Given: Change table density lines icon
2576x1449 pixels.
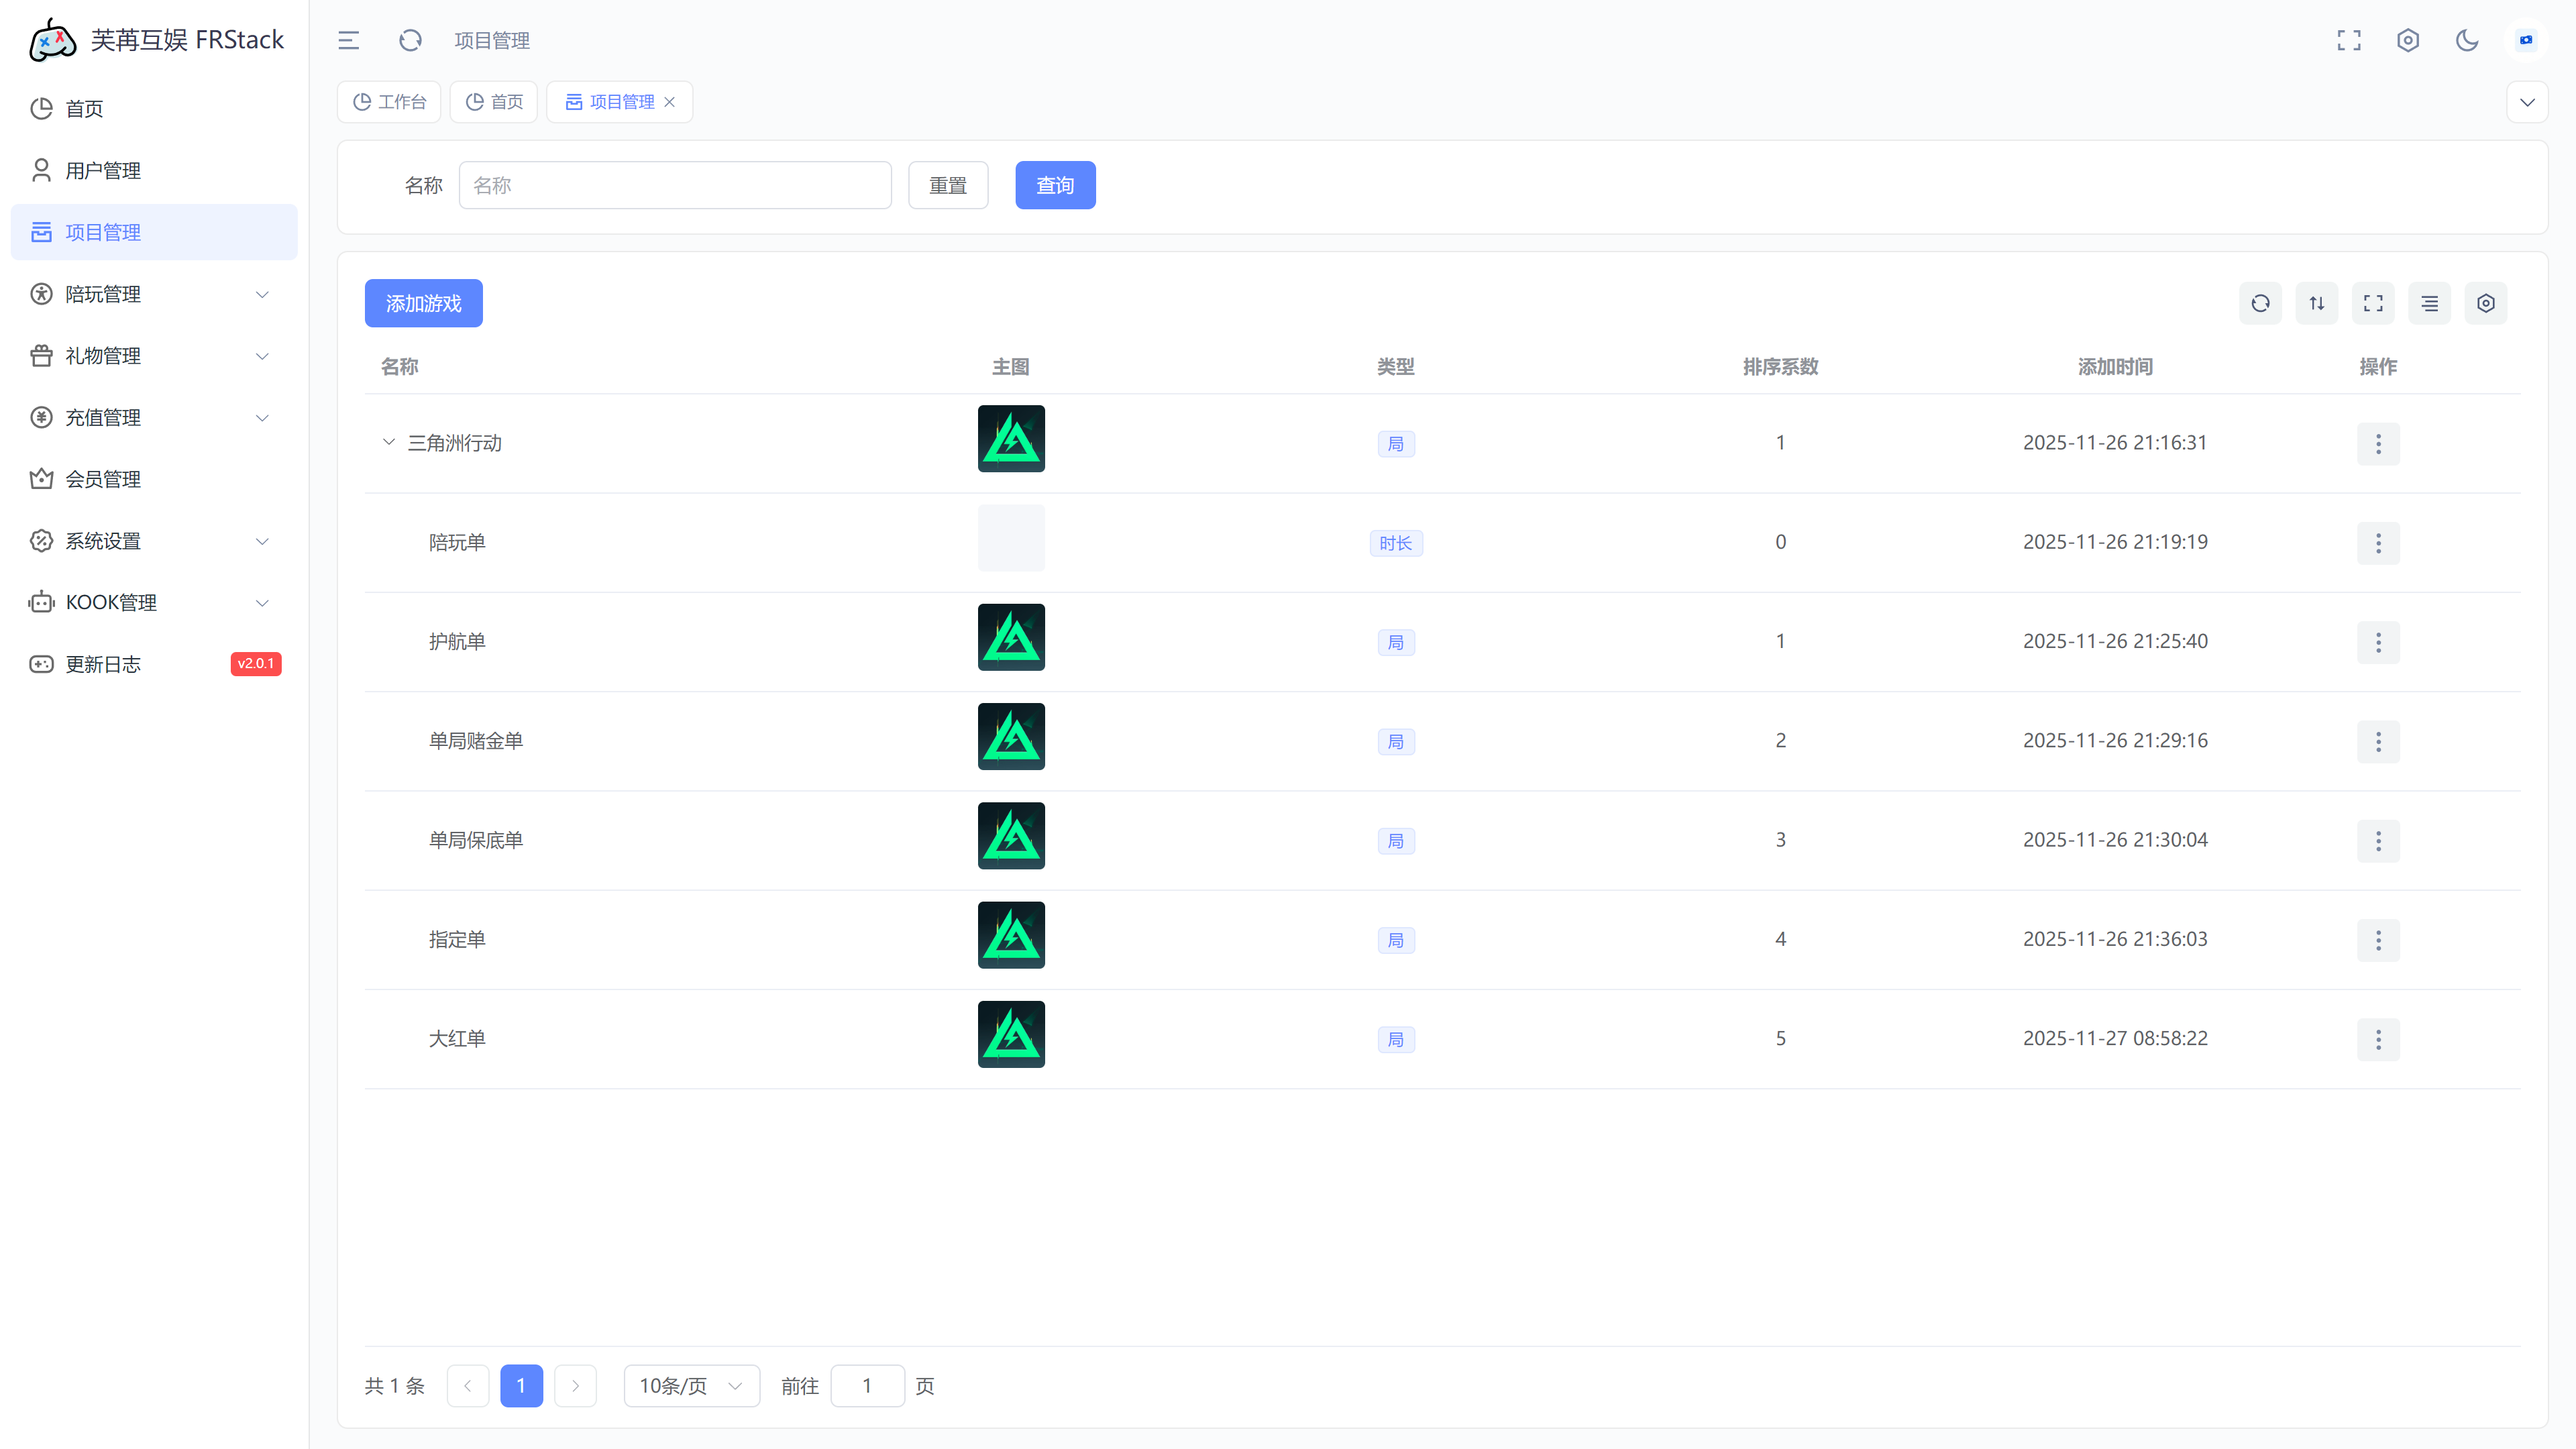Looking at the screenshot, I should pyautogui.click(x=2429, y=303).
